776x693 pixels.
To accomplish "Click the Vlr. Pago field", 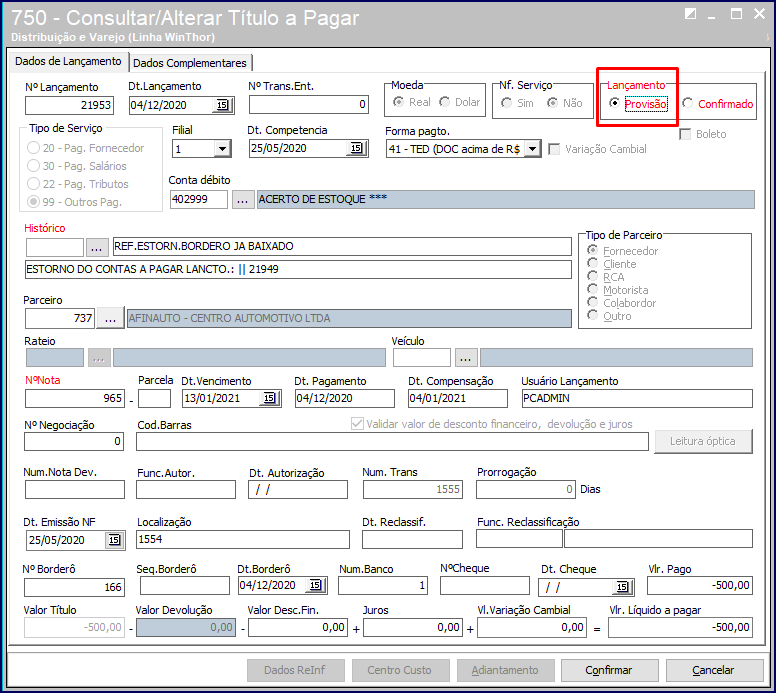I will pyautogui.click(x=700, y=585).
